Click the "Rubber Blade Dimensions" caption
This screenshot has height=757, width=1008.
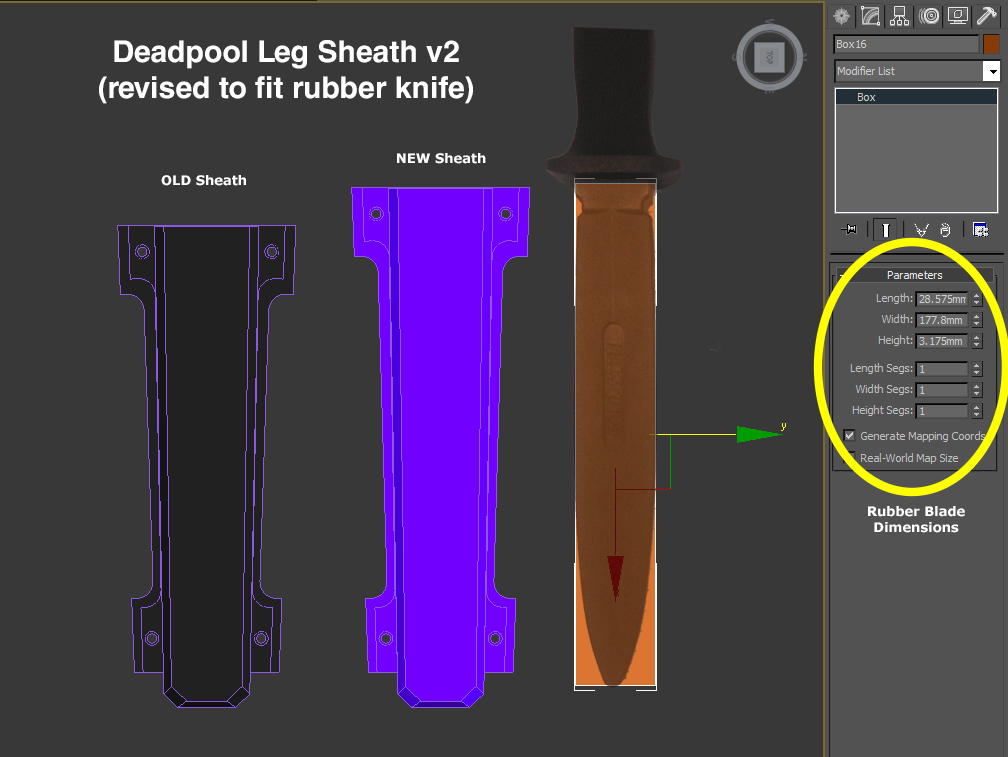tap(915, 519)
